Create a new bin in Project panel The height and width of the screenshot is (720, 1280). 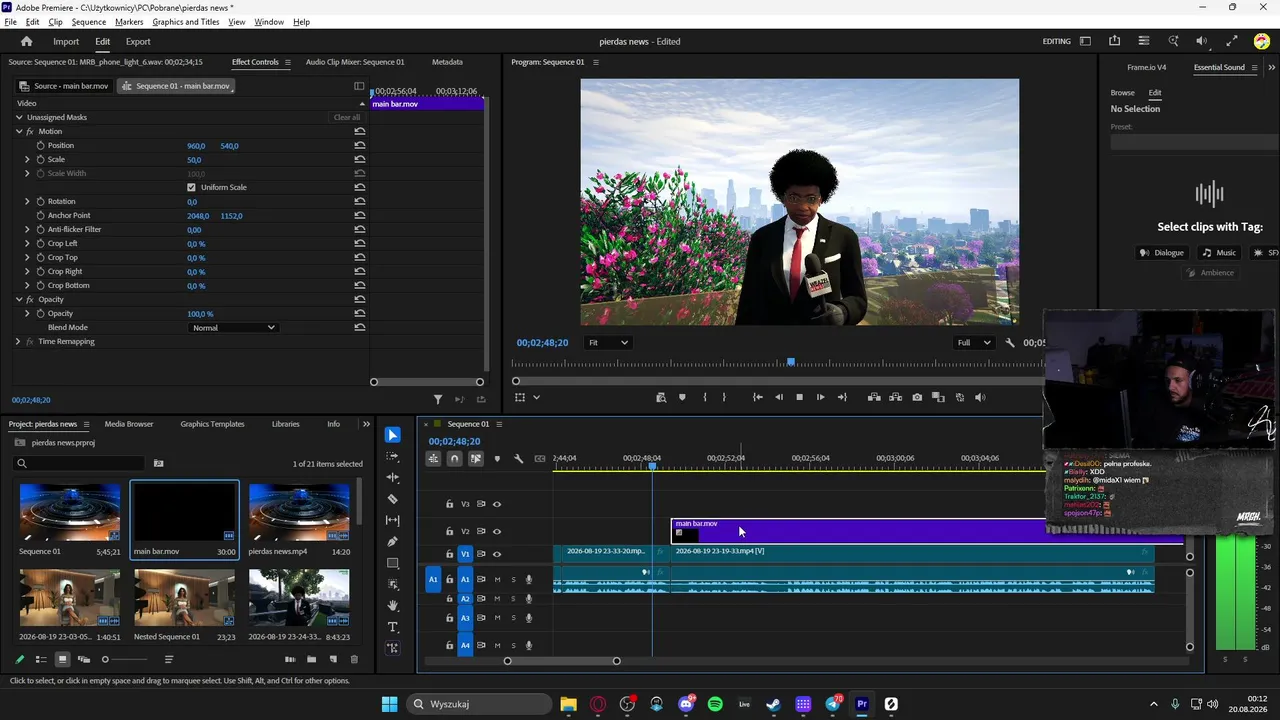pos(311,660)
